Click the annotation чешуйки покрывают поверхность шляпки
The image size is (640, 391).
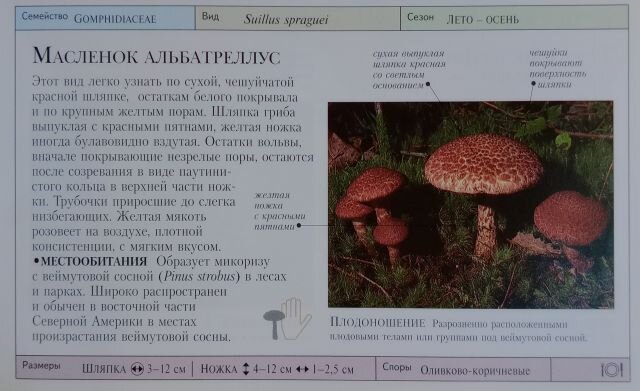[558, 69]
